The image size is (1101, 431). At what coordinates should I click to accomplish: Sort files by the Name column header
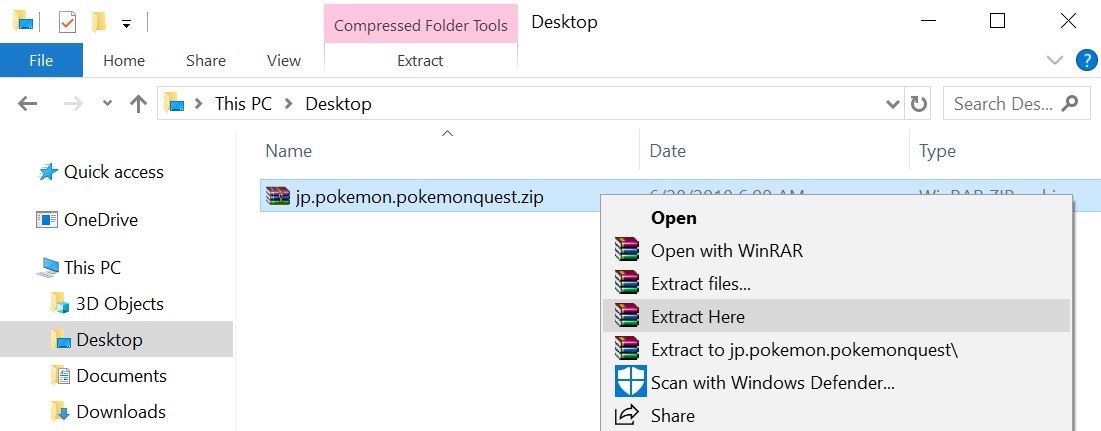pyautogui.click(x=289, y=151)
